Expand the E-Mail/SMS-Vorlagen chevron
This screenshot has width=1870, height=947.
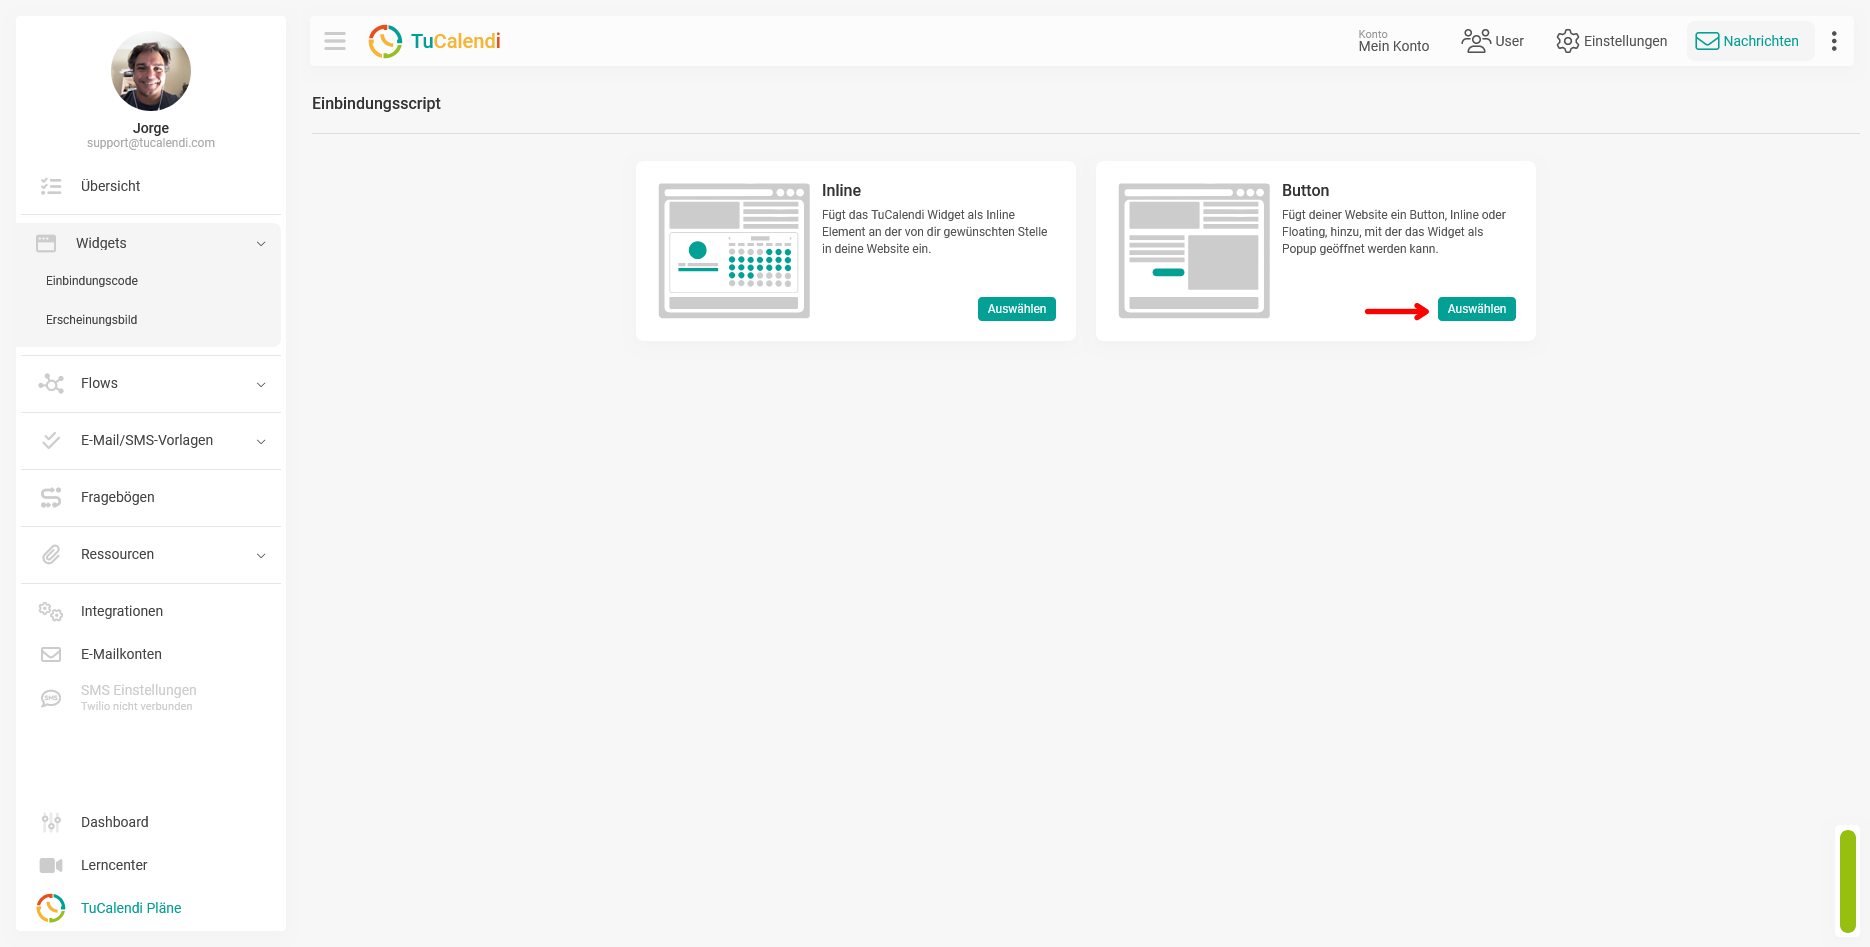[x=261, y=441]
